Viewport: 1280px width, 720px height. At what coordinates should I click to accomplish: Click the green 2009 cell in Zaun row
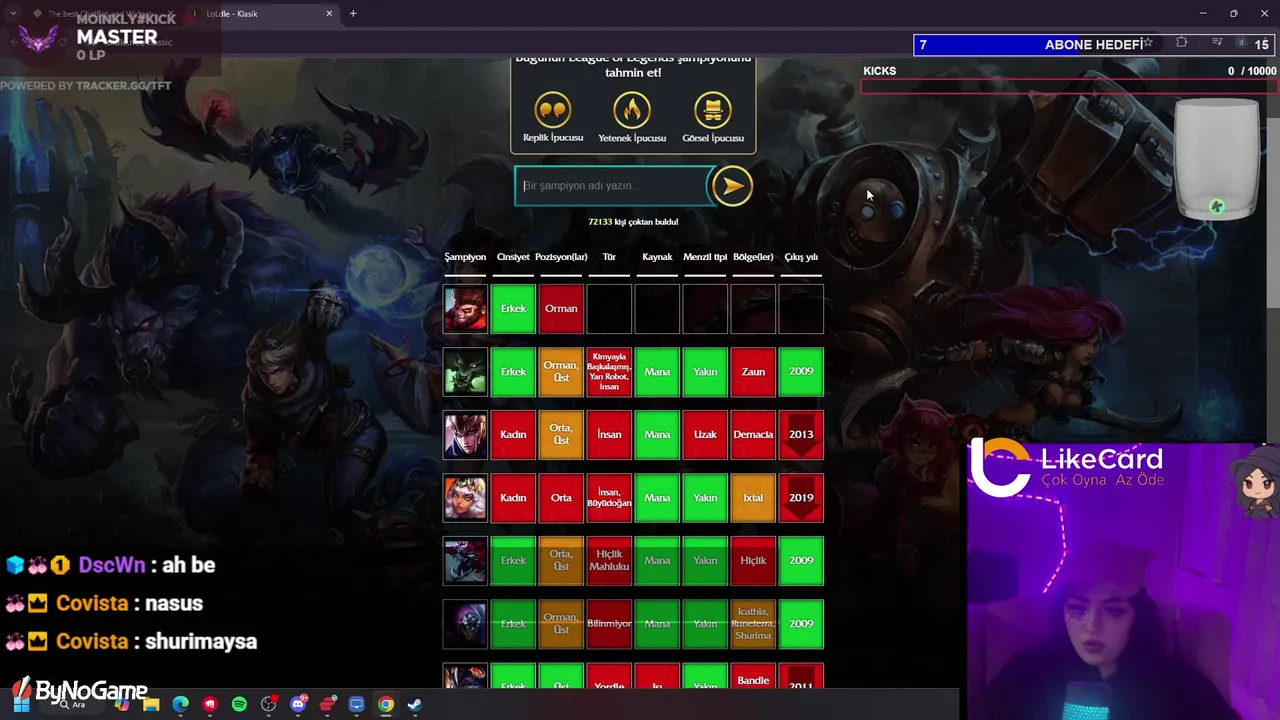click(801, 372)
